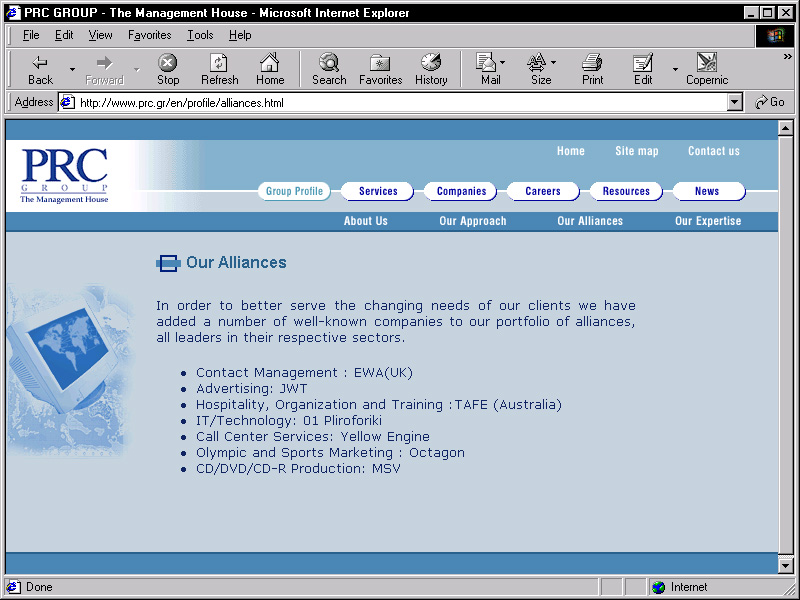Go to the Our Expertise subpage
This screenshot has height=600, width=800.
point(708,221)
